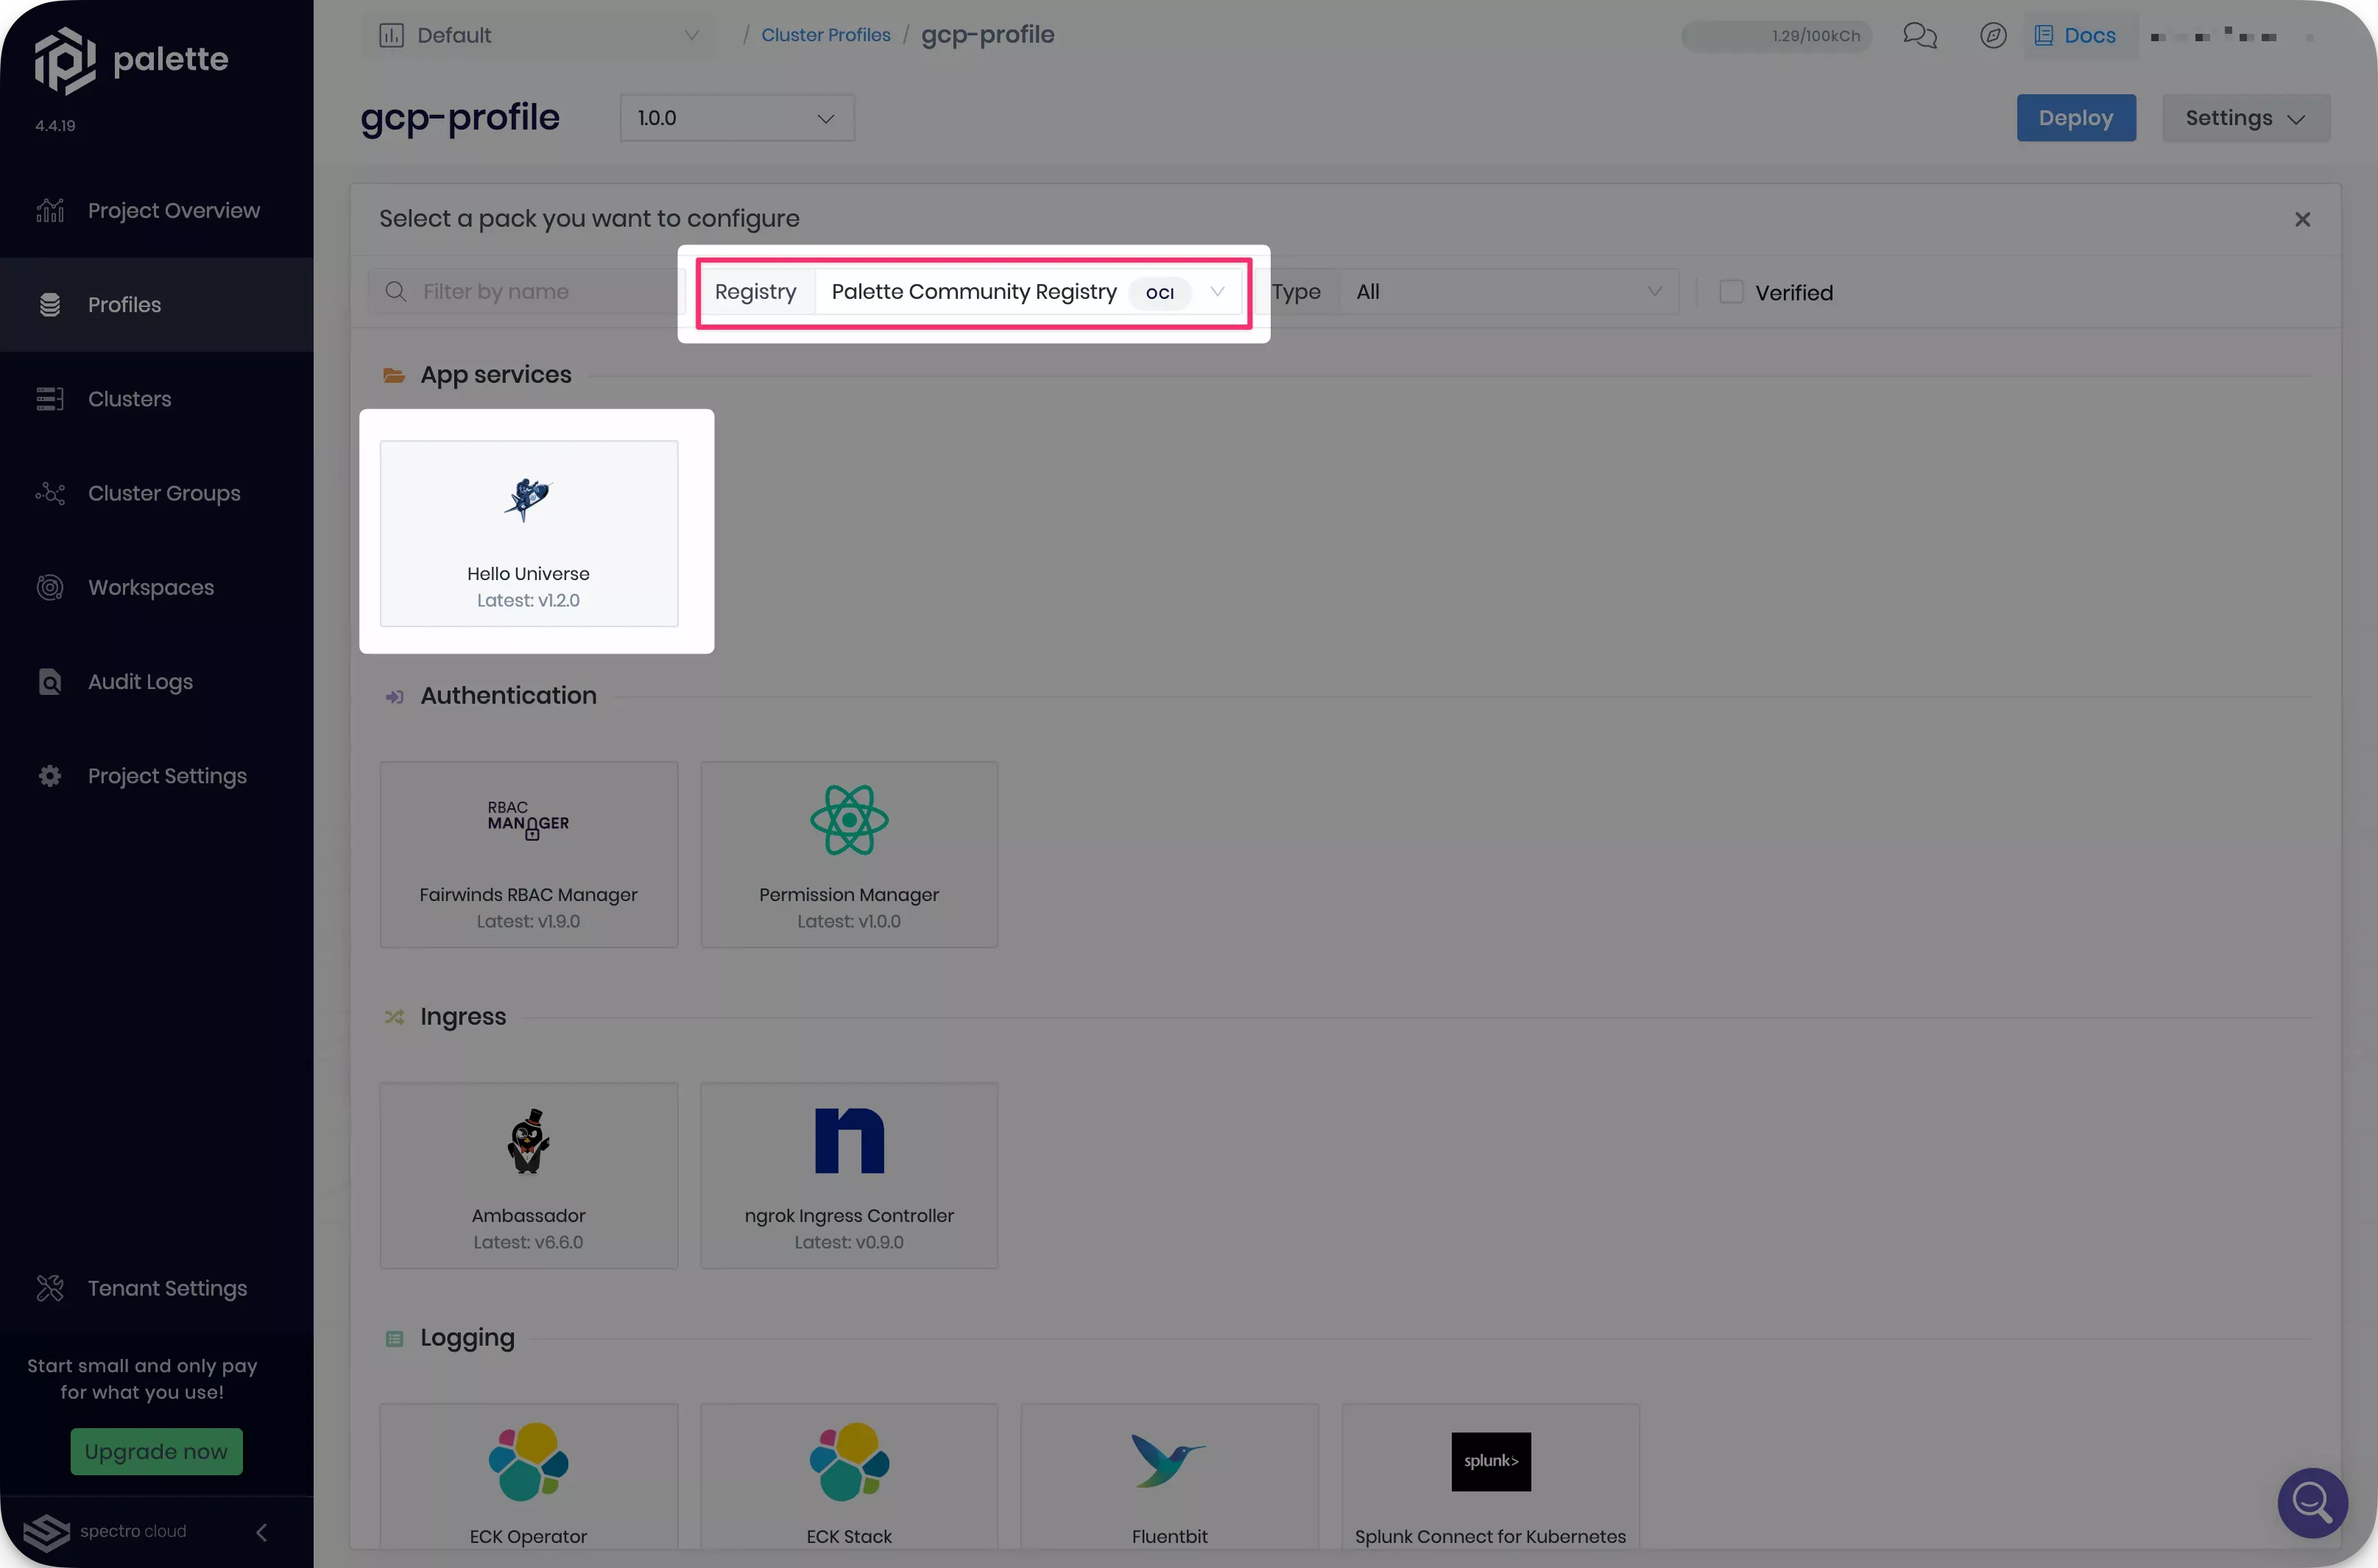Click the Deploy button
Screen dimensions: 2378x1568
click(x=2077, y=117)
